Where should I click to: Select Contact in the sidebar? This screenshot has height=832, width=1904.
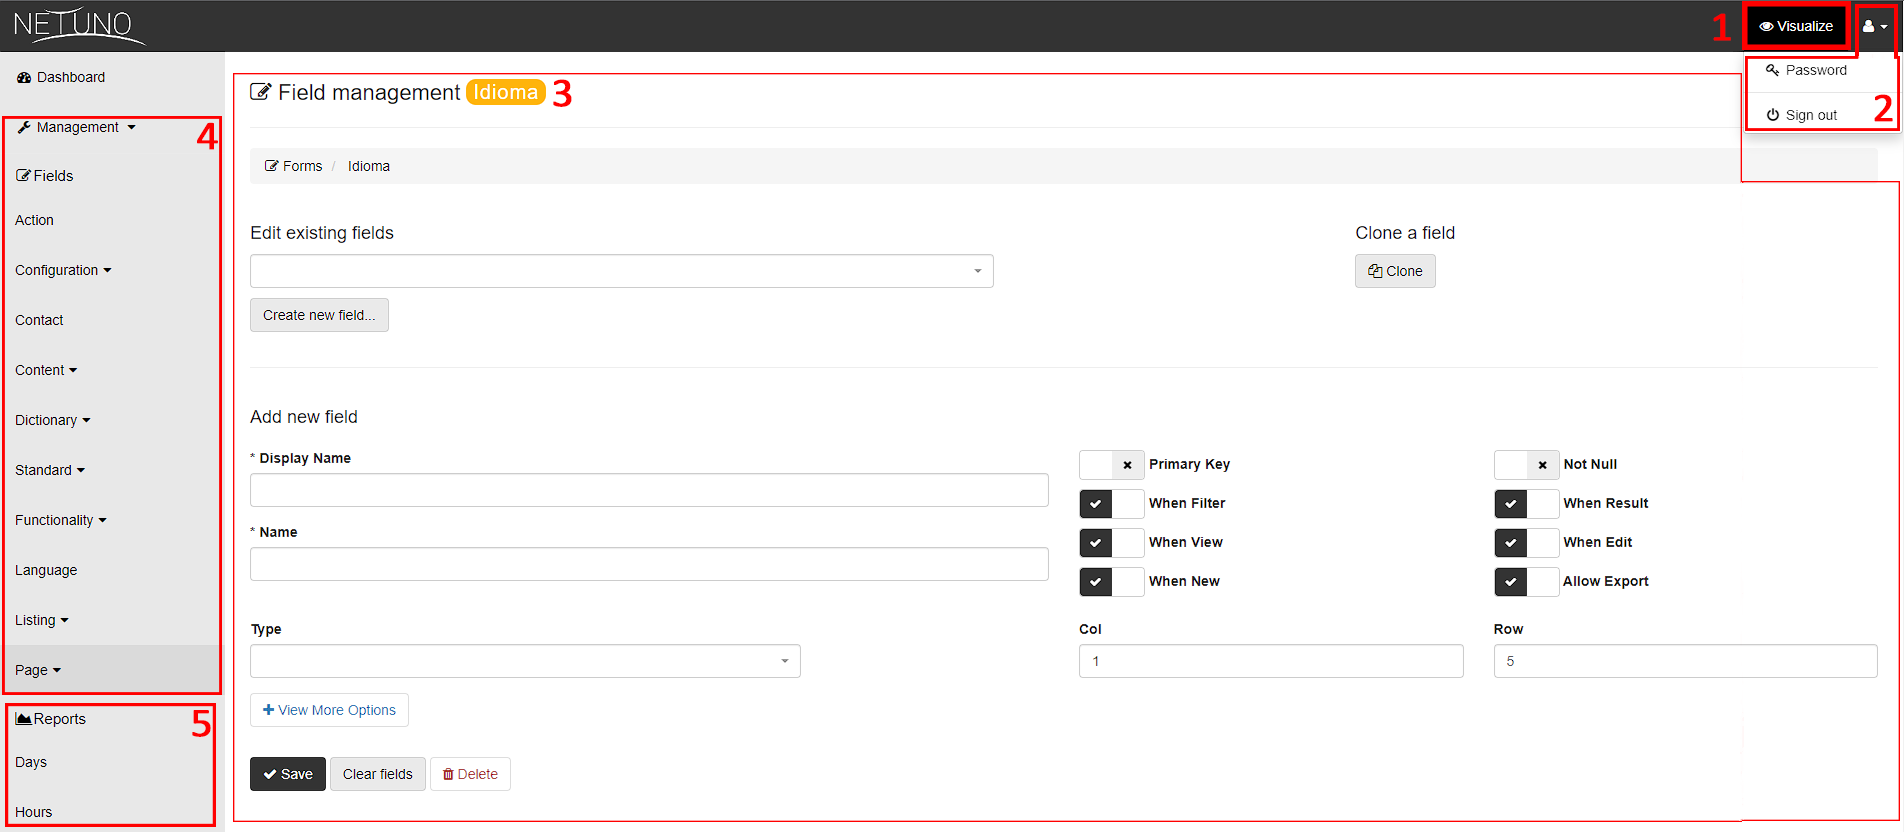(39, 320)
